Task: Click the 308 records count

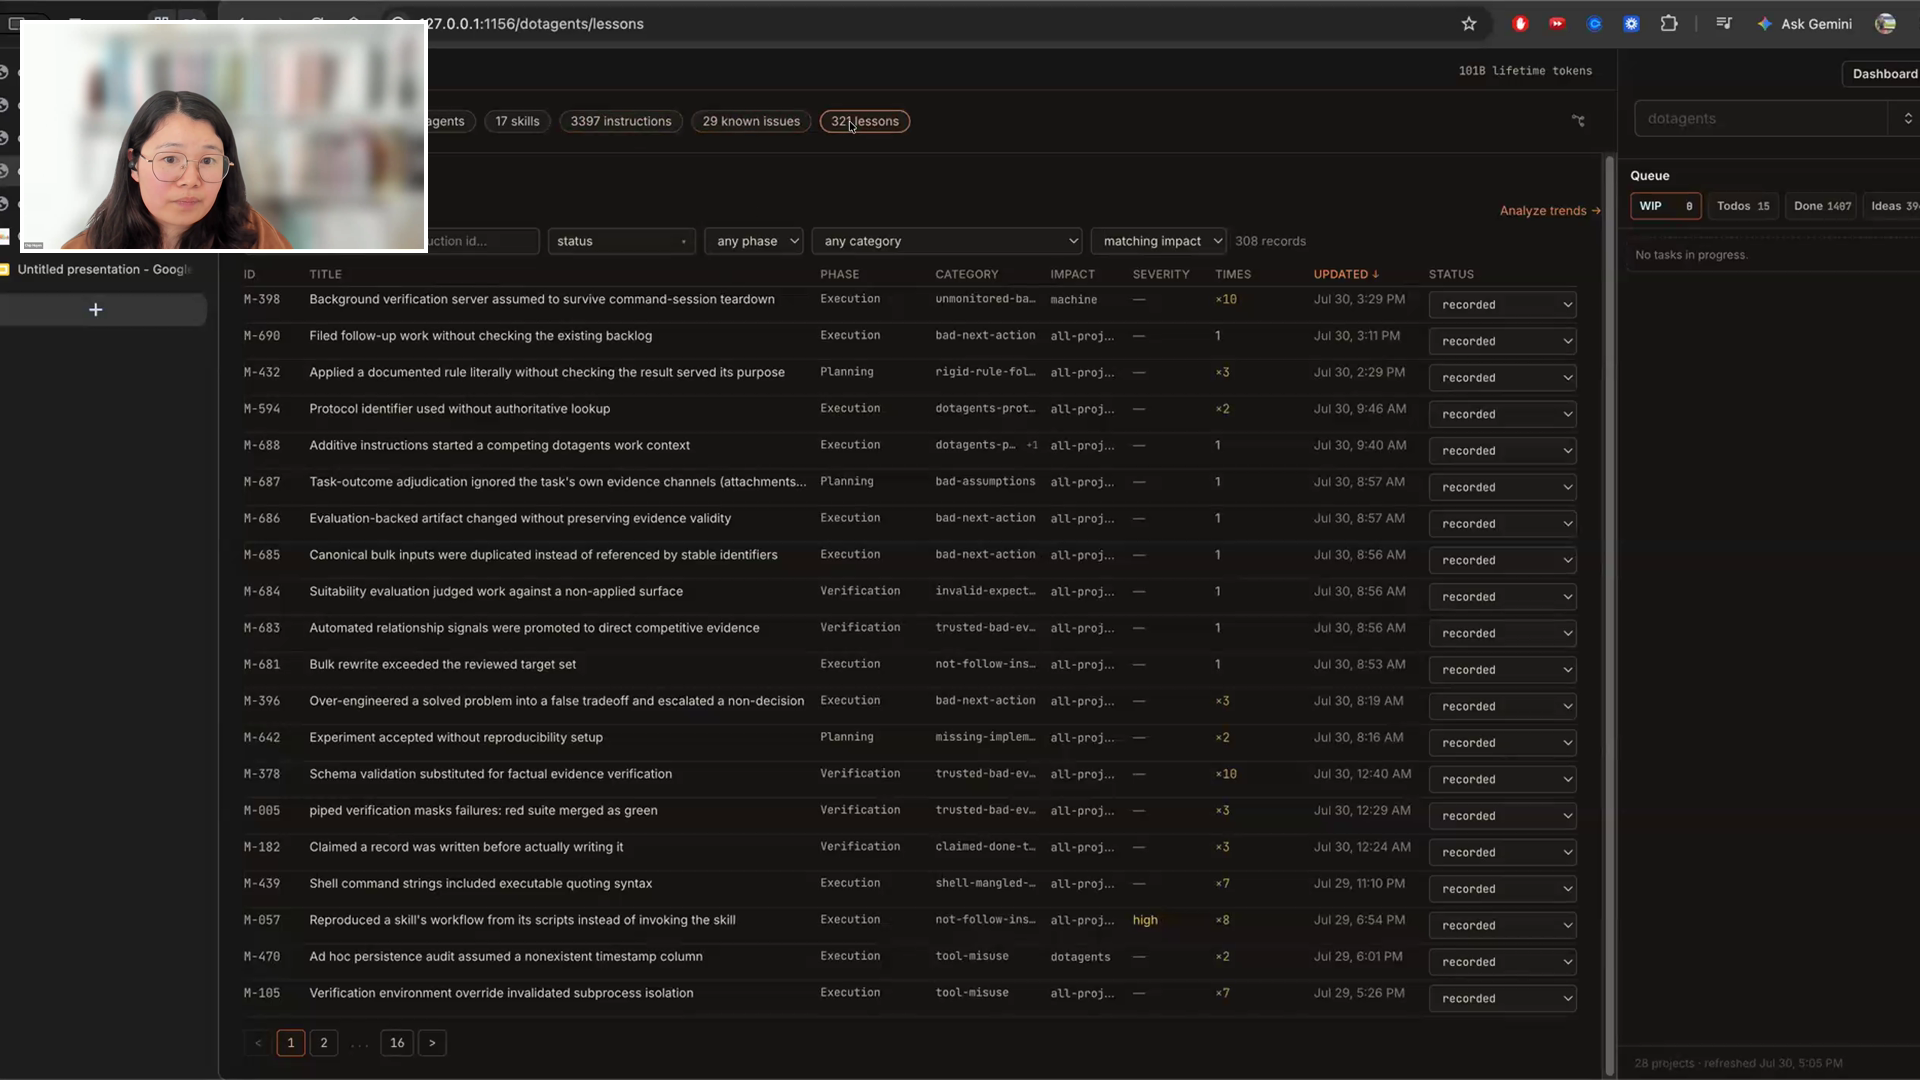Action: coord(1270,241)
